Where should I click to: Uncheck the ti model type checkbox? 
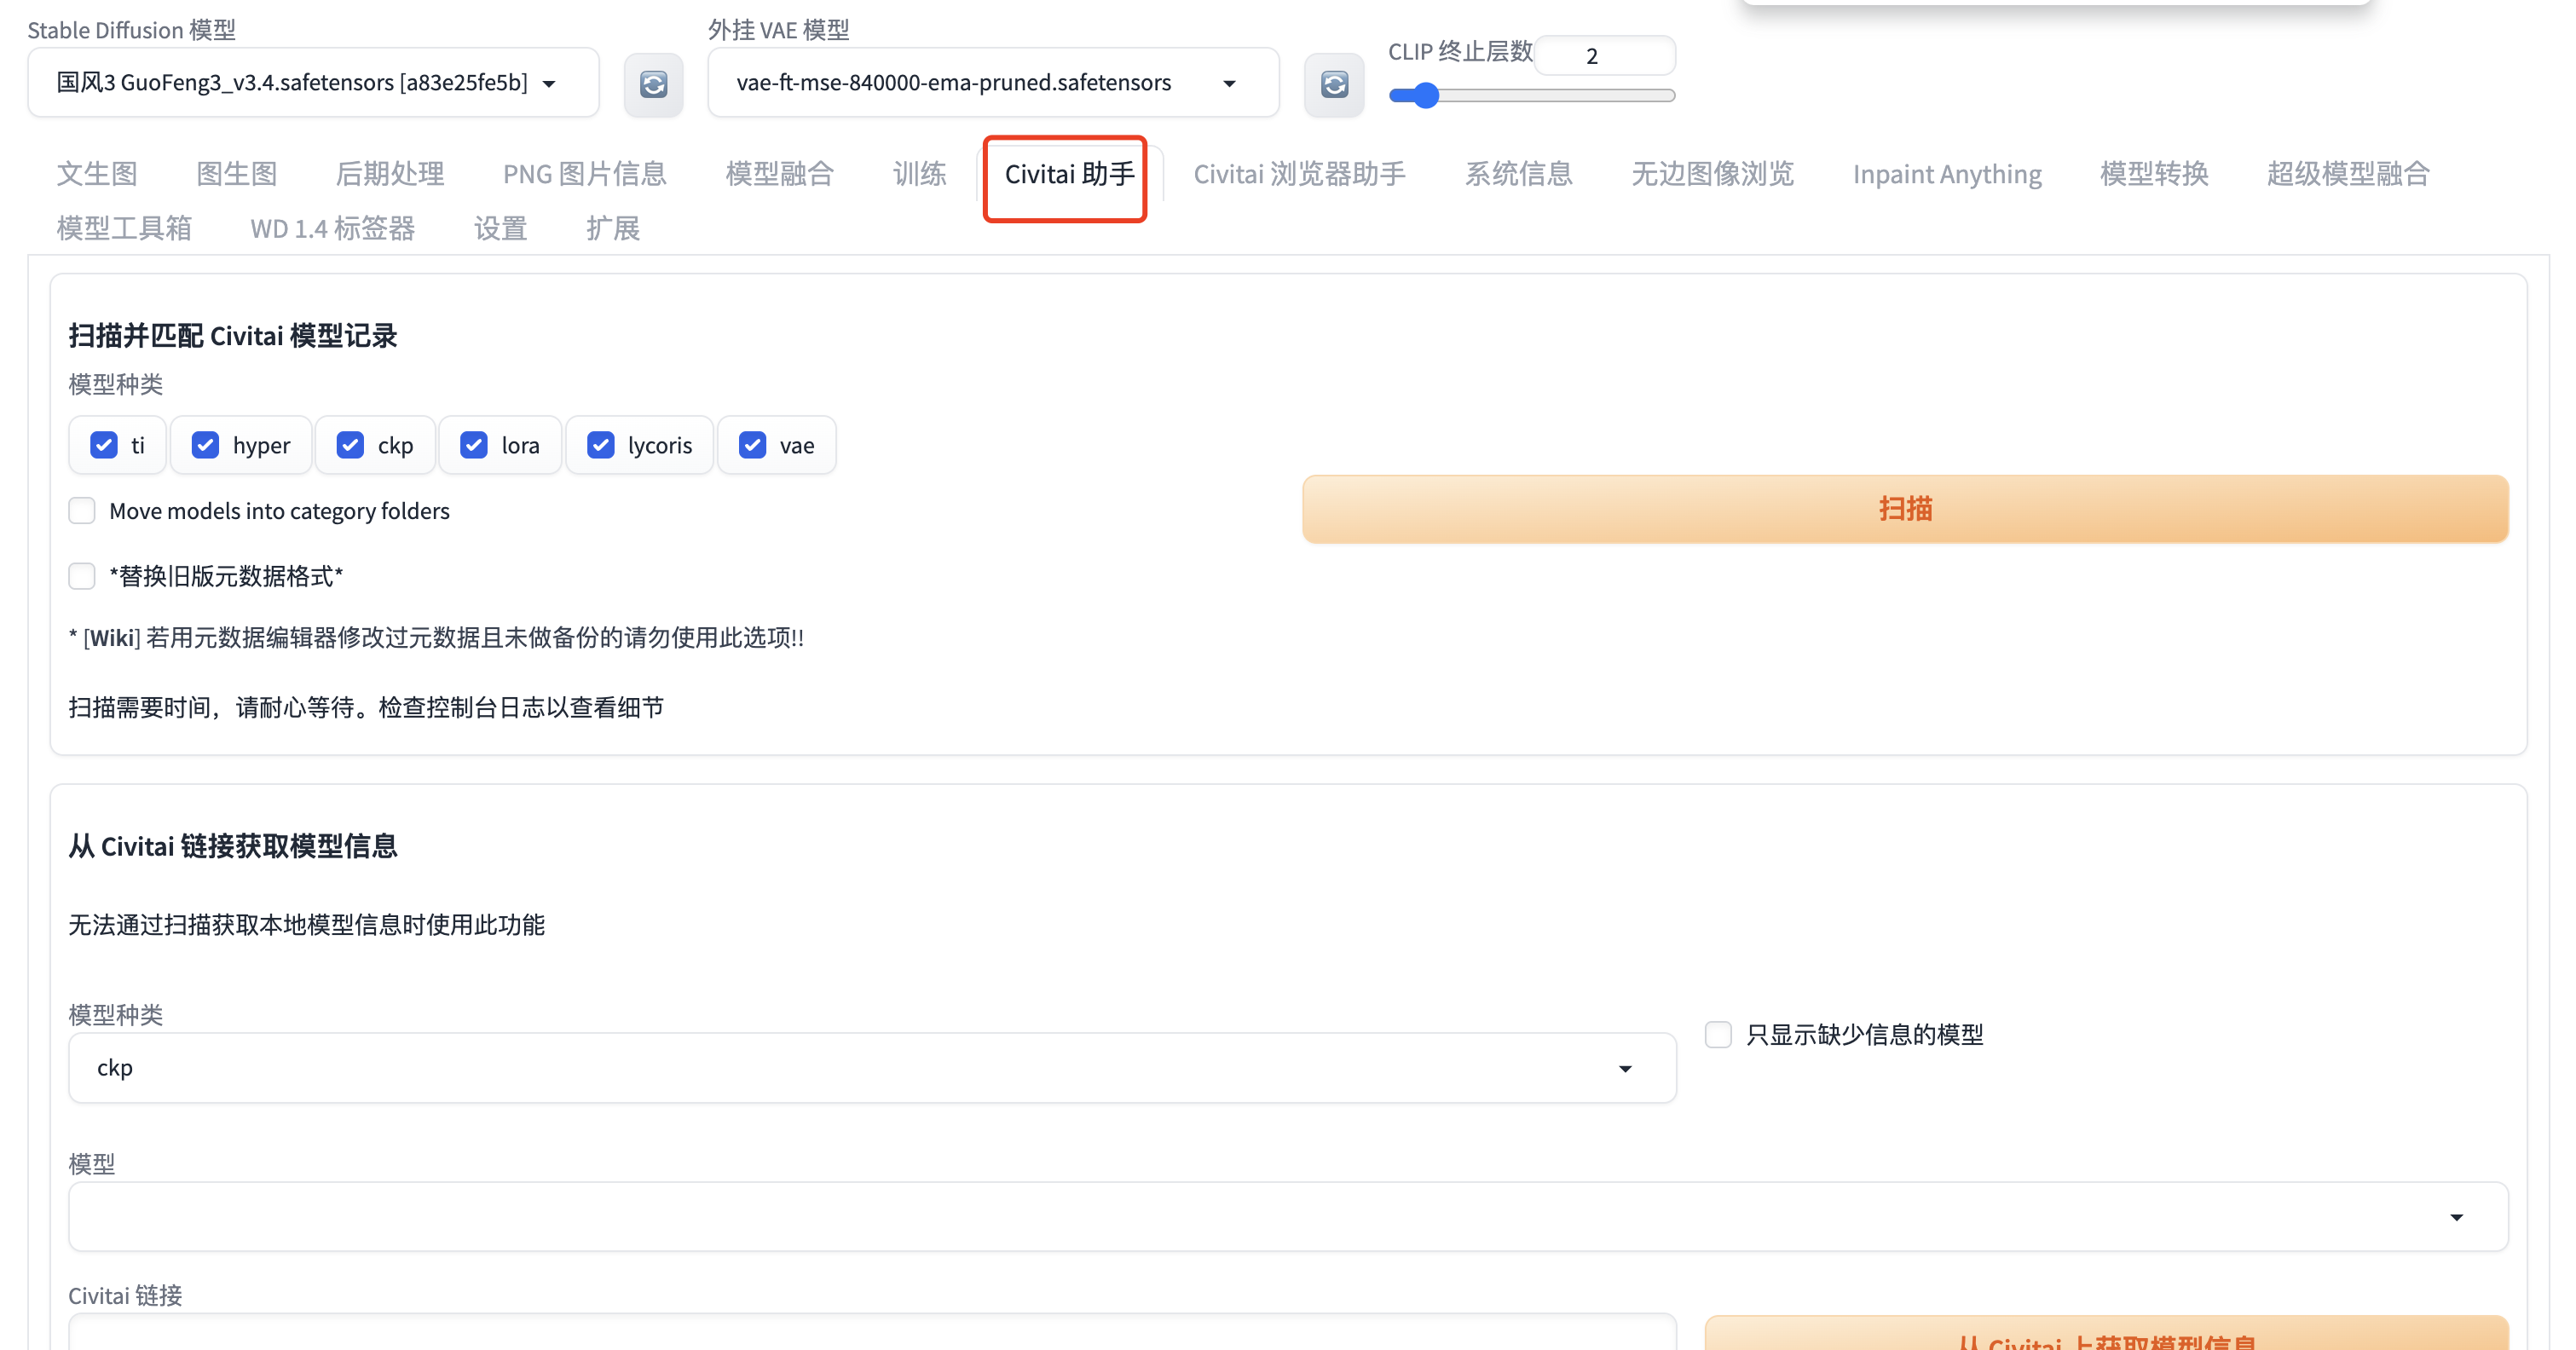[104, 445]
